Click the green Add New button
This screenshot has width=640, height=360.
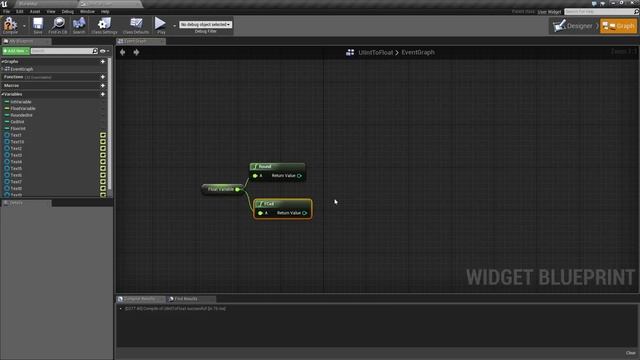point(16,51)
